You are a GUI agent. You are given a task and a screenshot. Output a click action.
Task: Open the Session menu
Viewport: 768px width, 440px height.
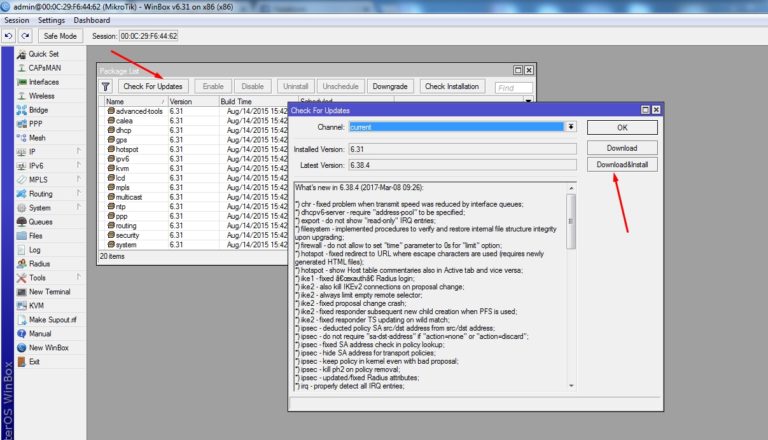[x=17, y=20]
